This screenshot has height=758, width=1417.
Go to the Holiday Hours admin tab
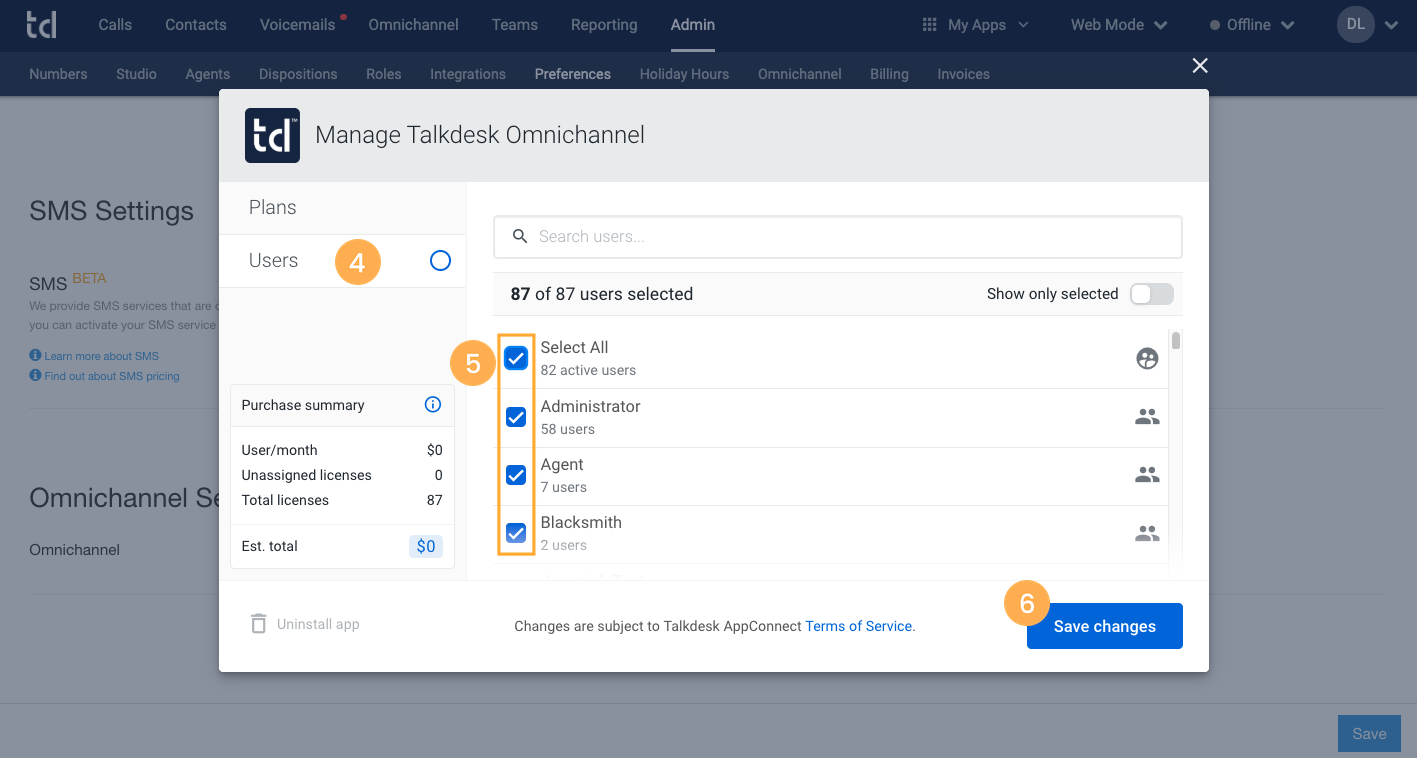tap(684, 74)
